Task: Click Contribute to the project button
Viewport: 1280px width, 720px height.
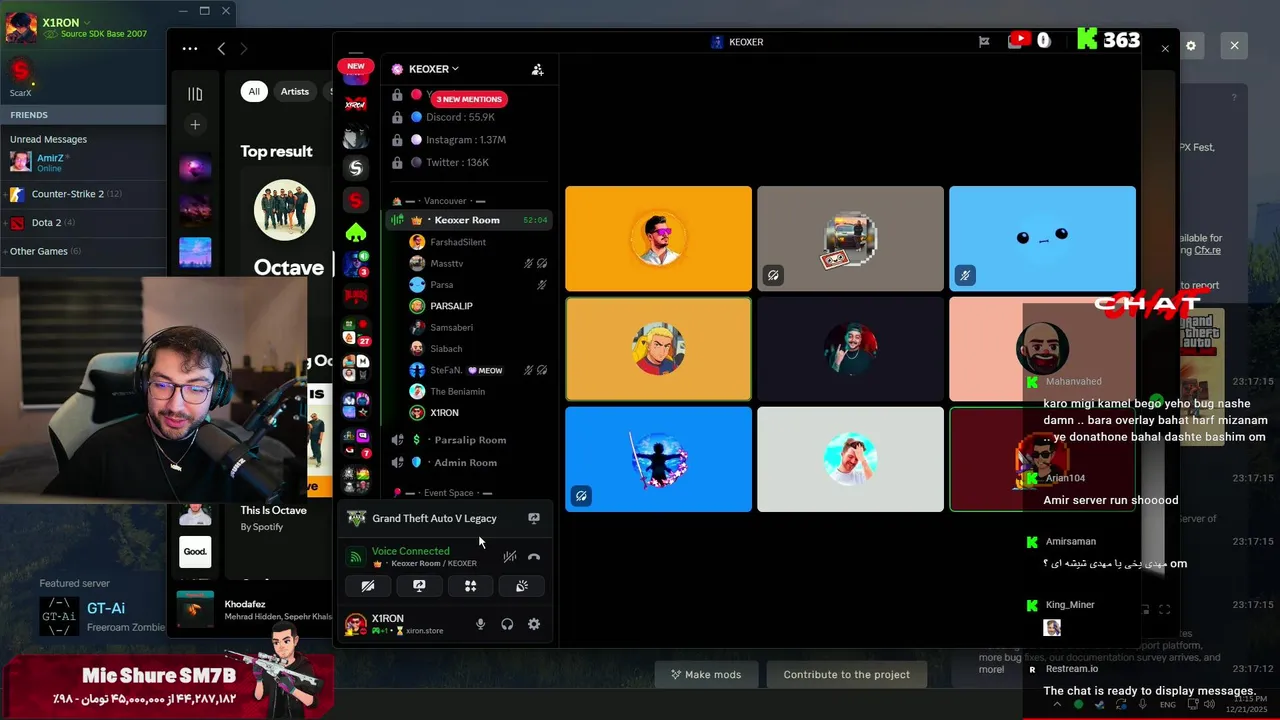Action: click(x=846, y=674)
